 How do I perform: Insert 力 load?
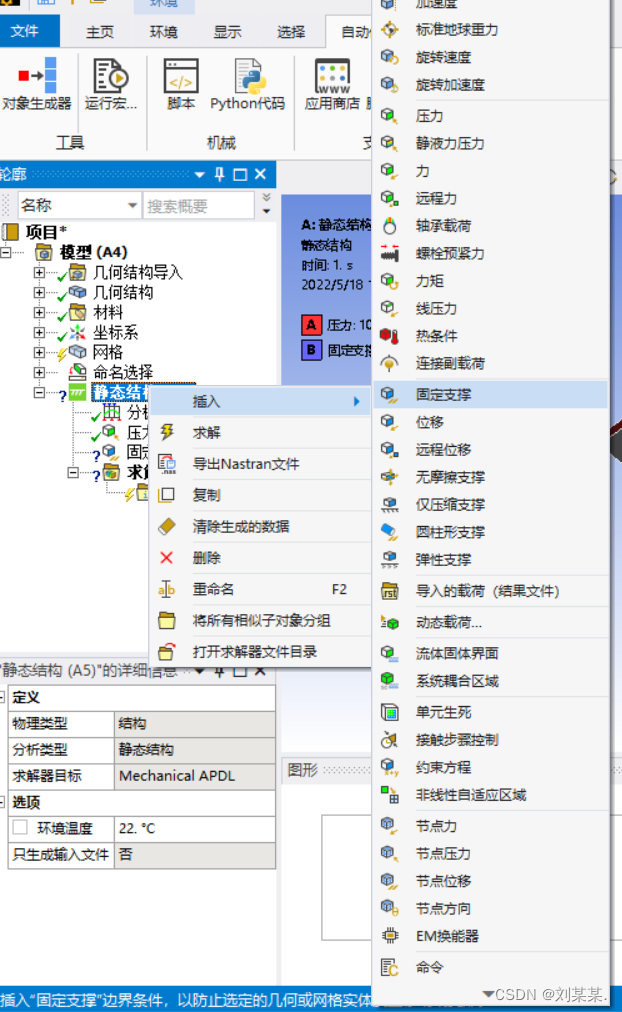(x=491, y=171)
